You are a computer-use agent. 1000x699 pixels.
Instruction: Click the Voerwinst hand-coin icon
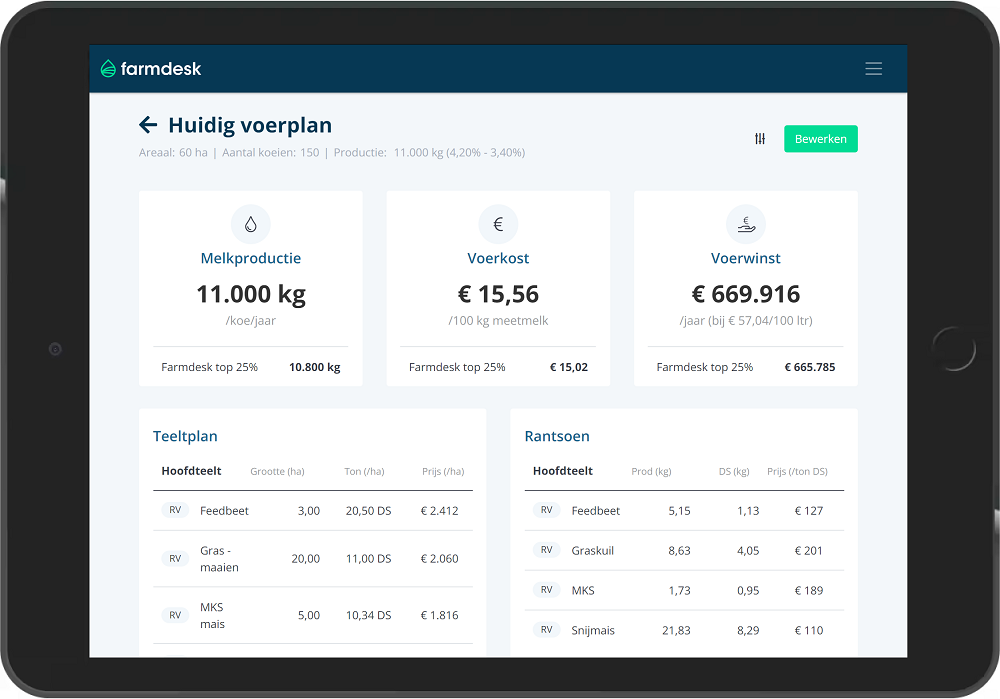[x=745, y=225]
